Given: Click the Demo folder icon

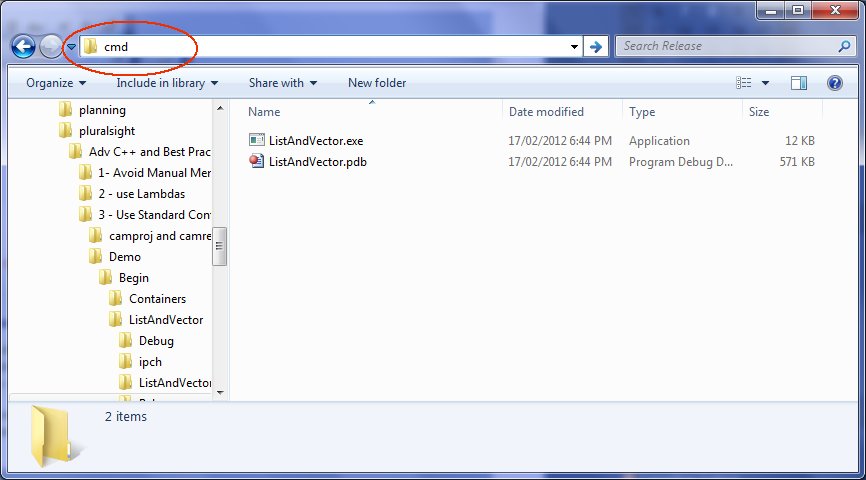Looking at the screenshot, I should click(96, 256).
